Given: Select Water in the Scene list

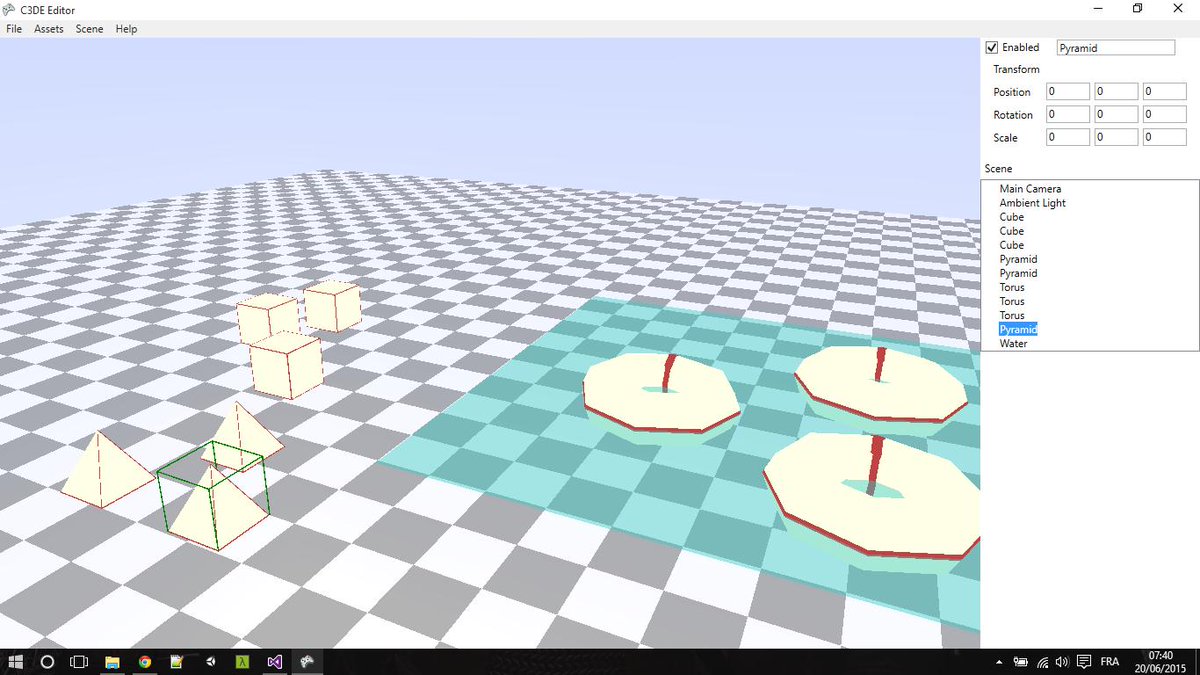Looking at the screenshot, I should coord(1013,343).
